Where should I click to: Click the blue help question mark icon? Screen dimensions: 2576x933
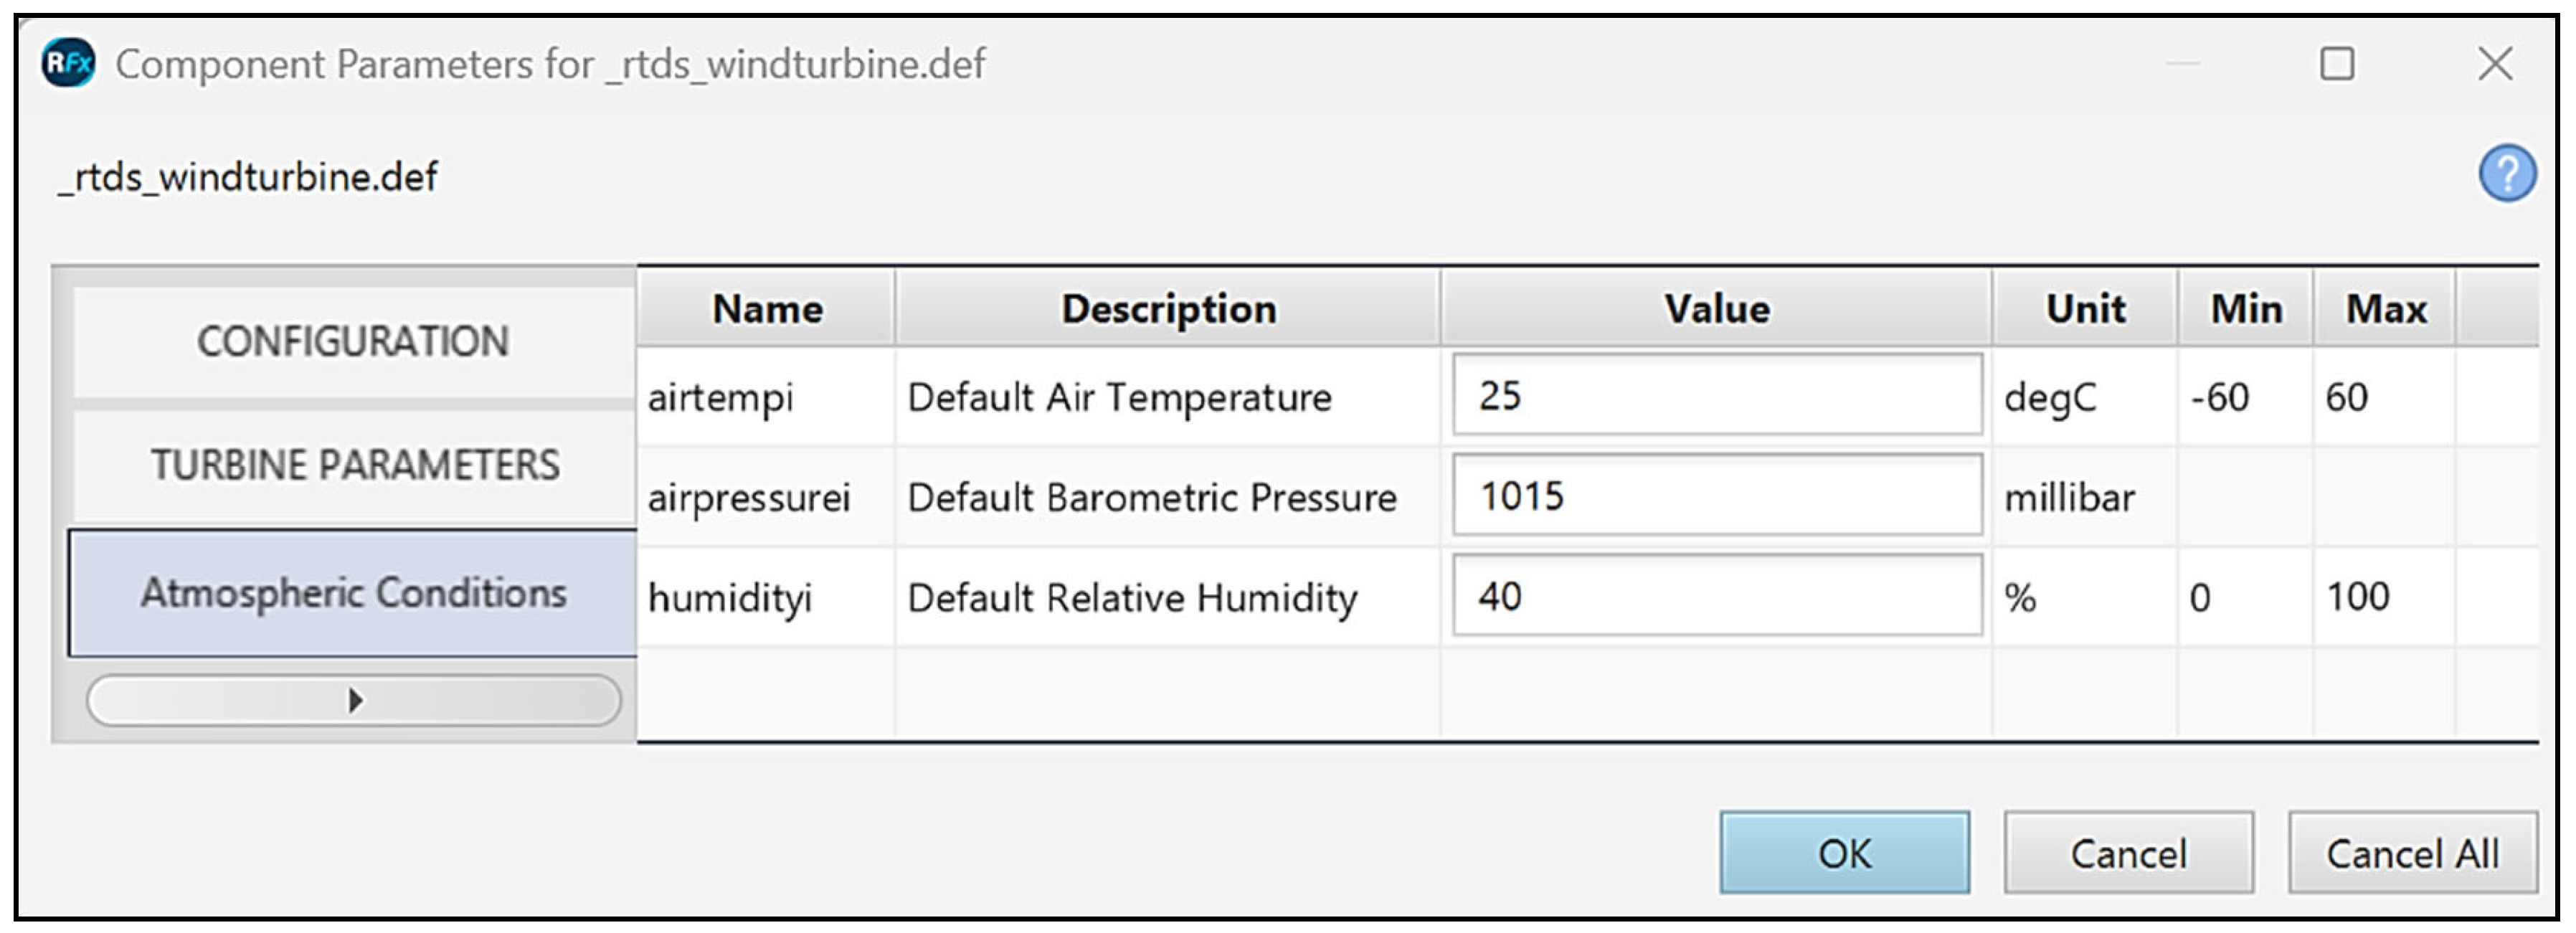pyautogui.click(x=2506, y=174)
